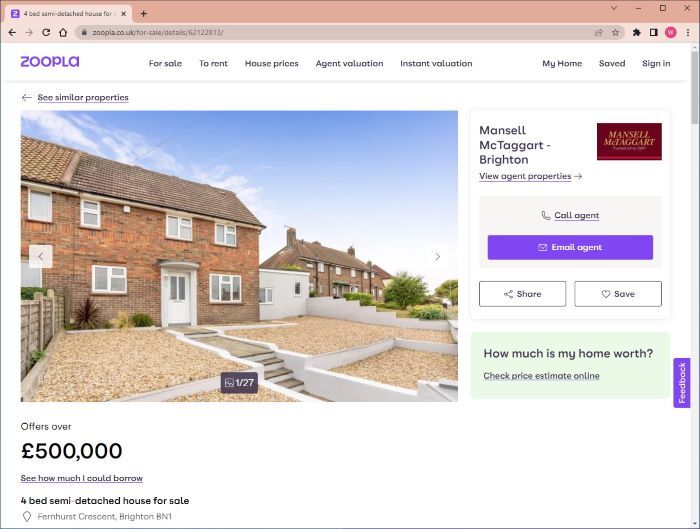Open a new browser tab
This screenshot has height=529, width=700.
point(143,14)
